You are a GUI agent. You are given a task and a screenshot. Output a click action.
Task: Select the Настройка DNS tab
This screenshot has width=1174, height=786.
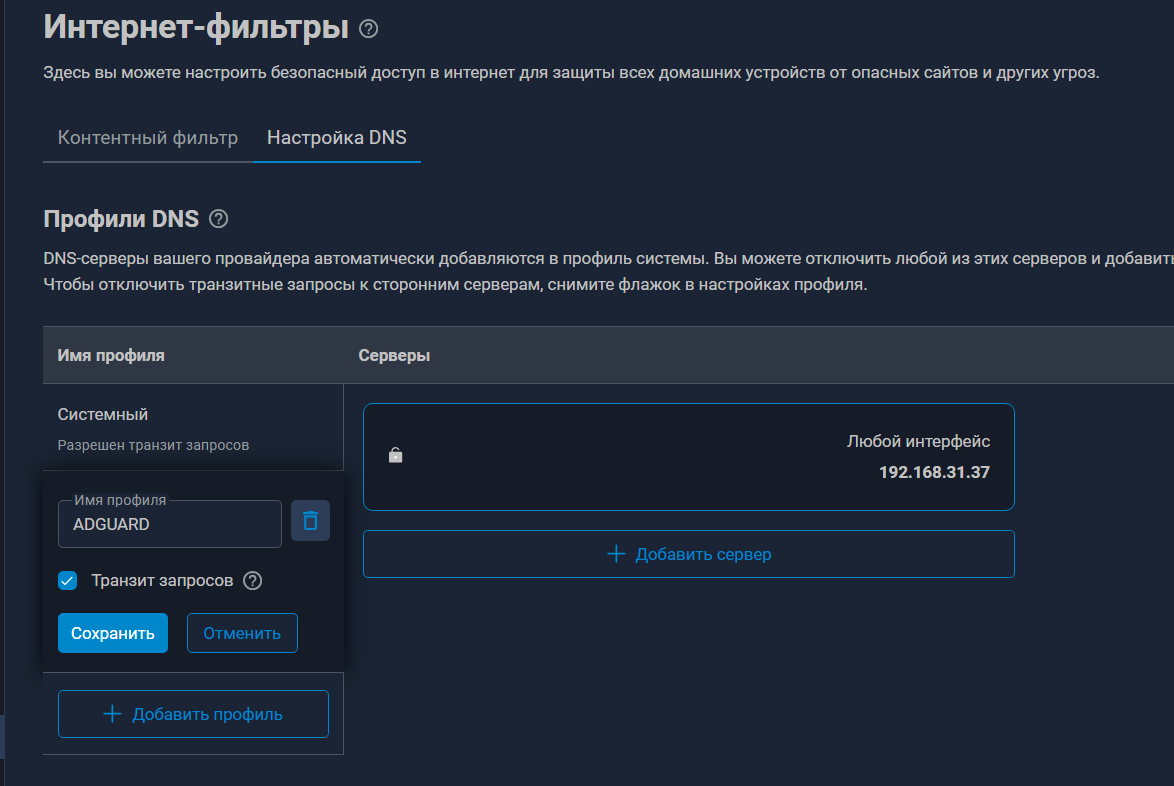pyautogui.click(x=337, y=138)
